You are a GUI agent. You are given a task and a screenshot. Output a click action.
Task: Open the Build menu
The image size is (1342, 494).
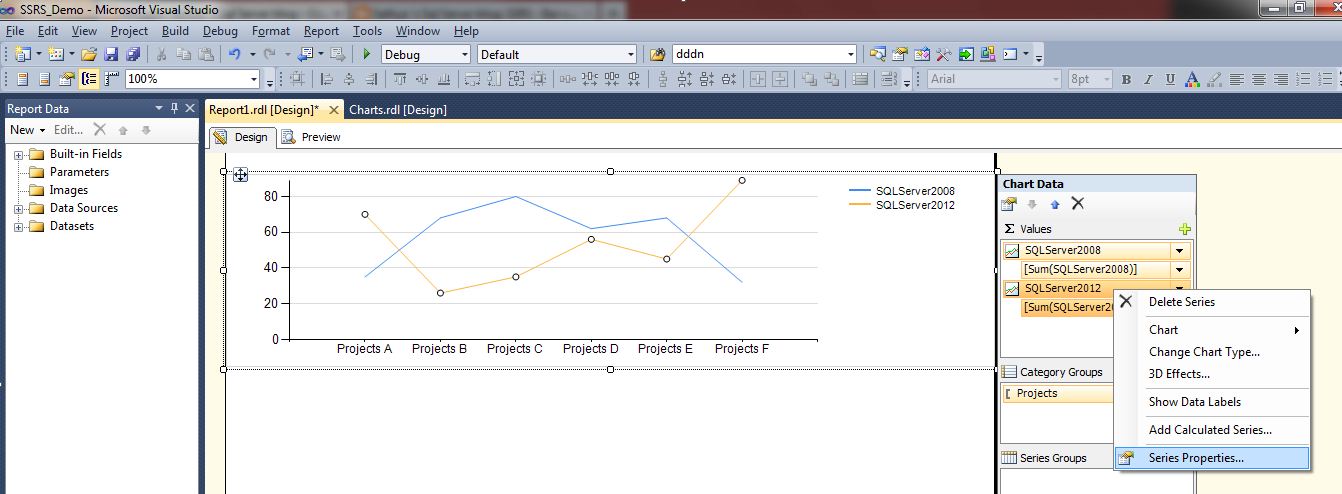coord(175,31)
